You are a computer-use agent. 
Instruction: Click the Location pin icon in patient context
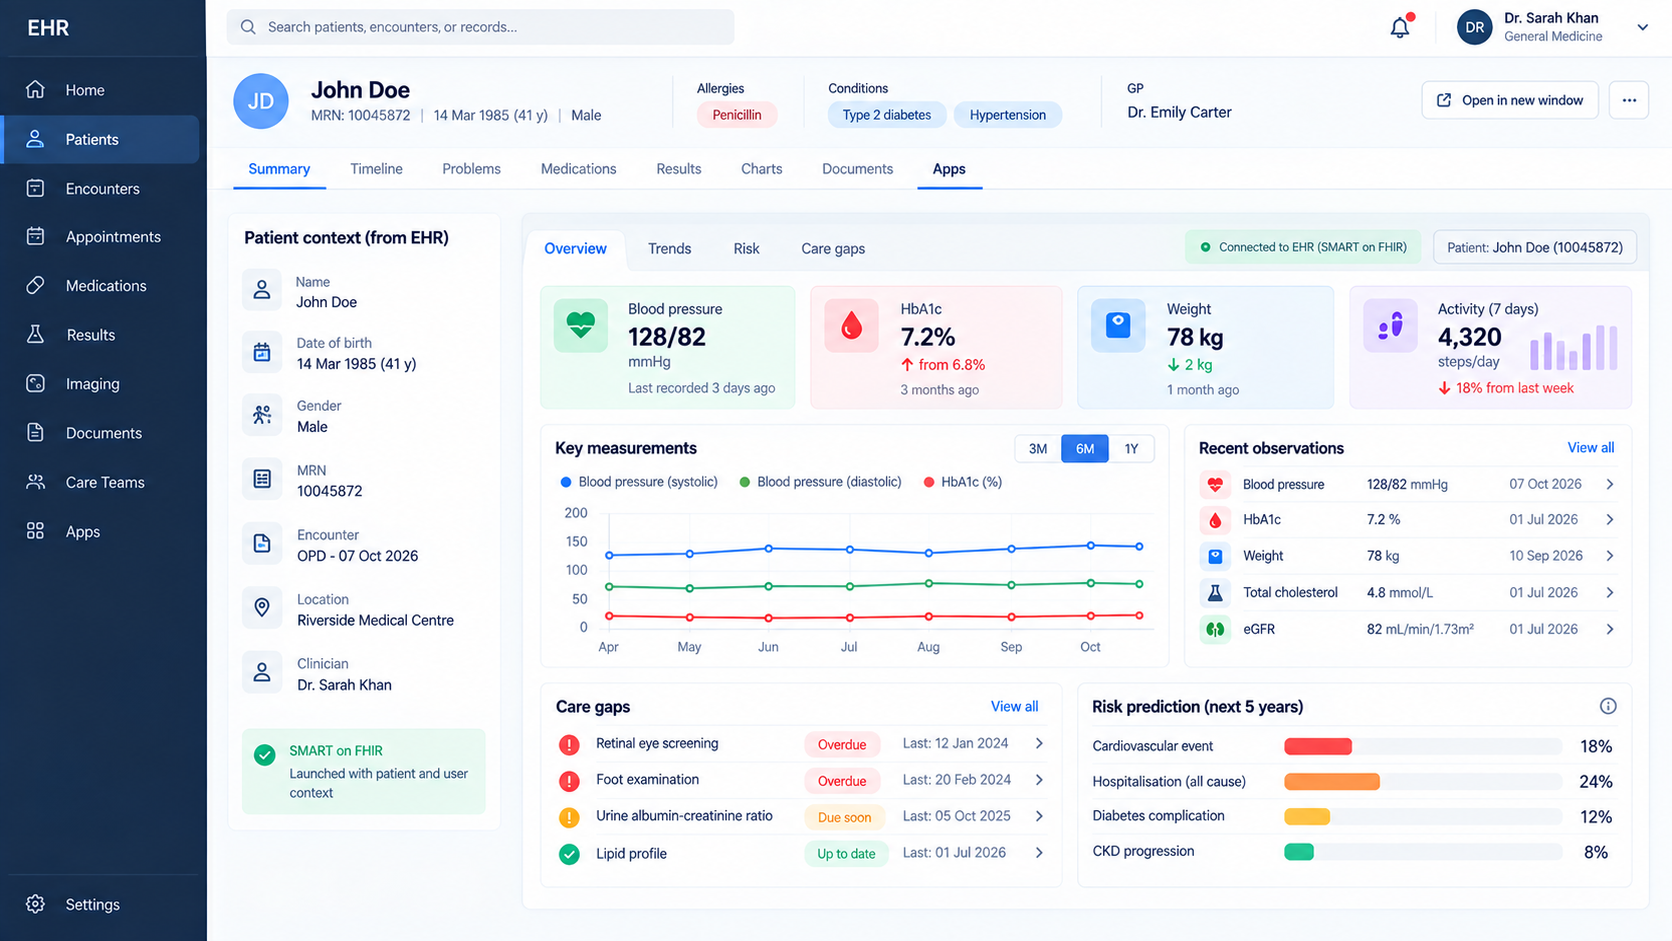(262, 608)
